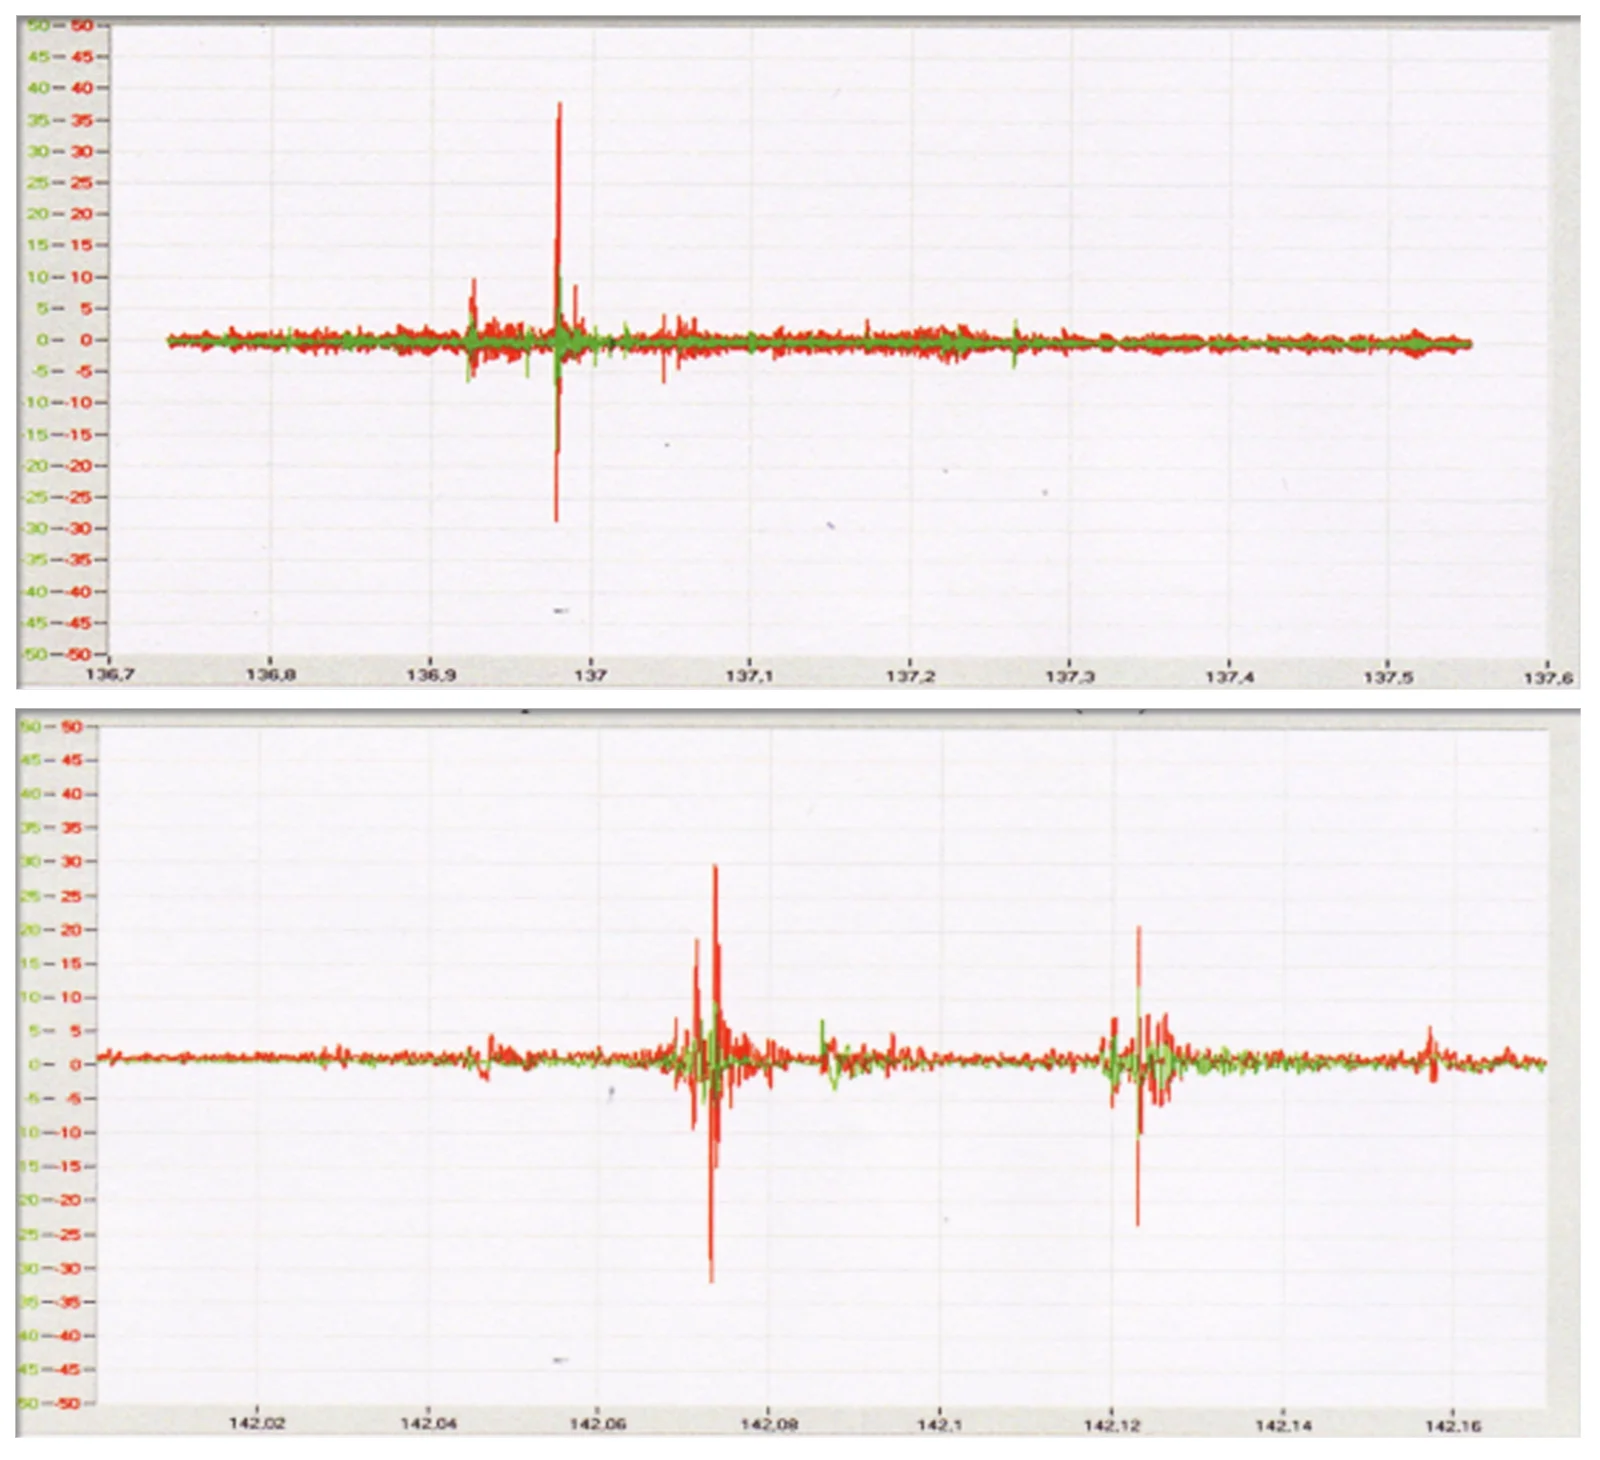Click the red 40 y-axis label in top chart
The width and height of the screenshot is (1600, 1460).
(x=81, y=88)
